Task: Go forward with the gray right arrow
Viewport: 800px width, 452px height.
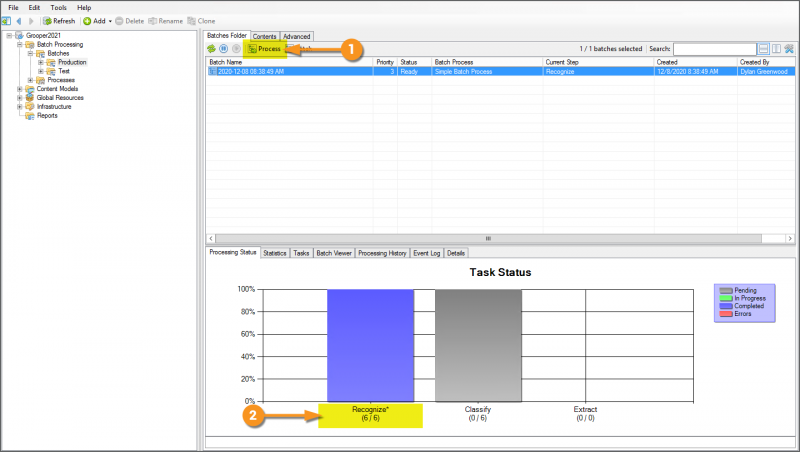Action: pyautogui.click(x=31, y=21)
